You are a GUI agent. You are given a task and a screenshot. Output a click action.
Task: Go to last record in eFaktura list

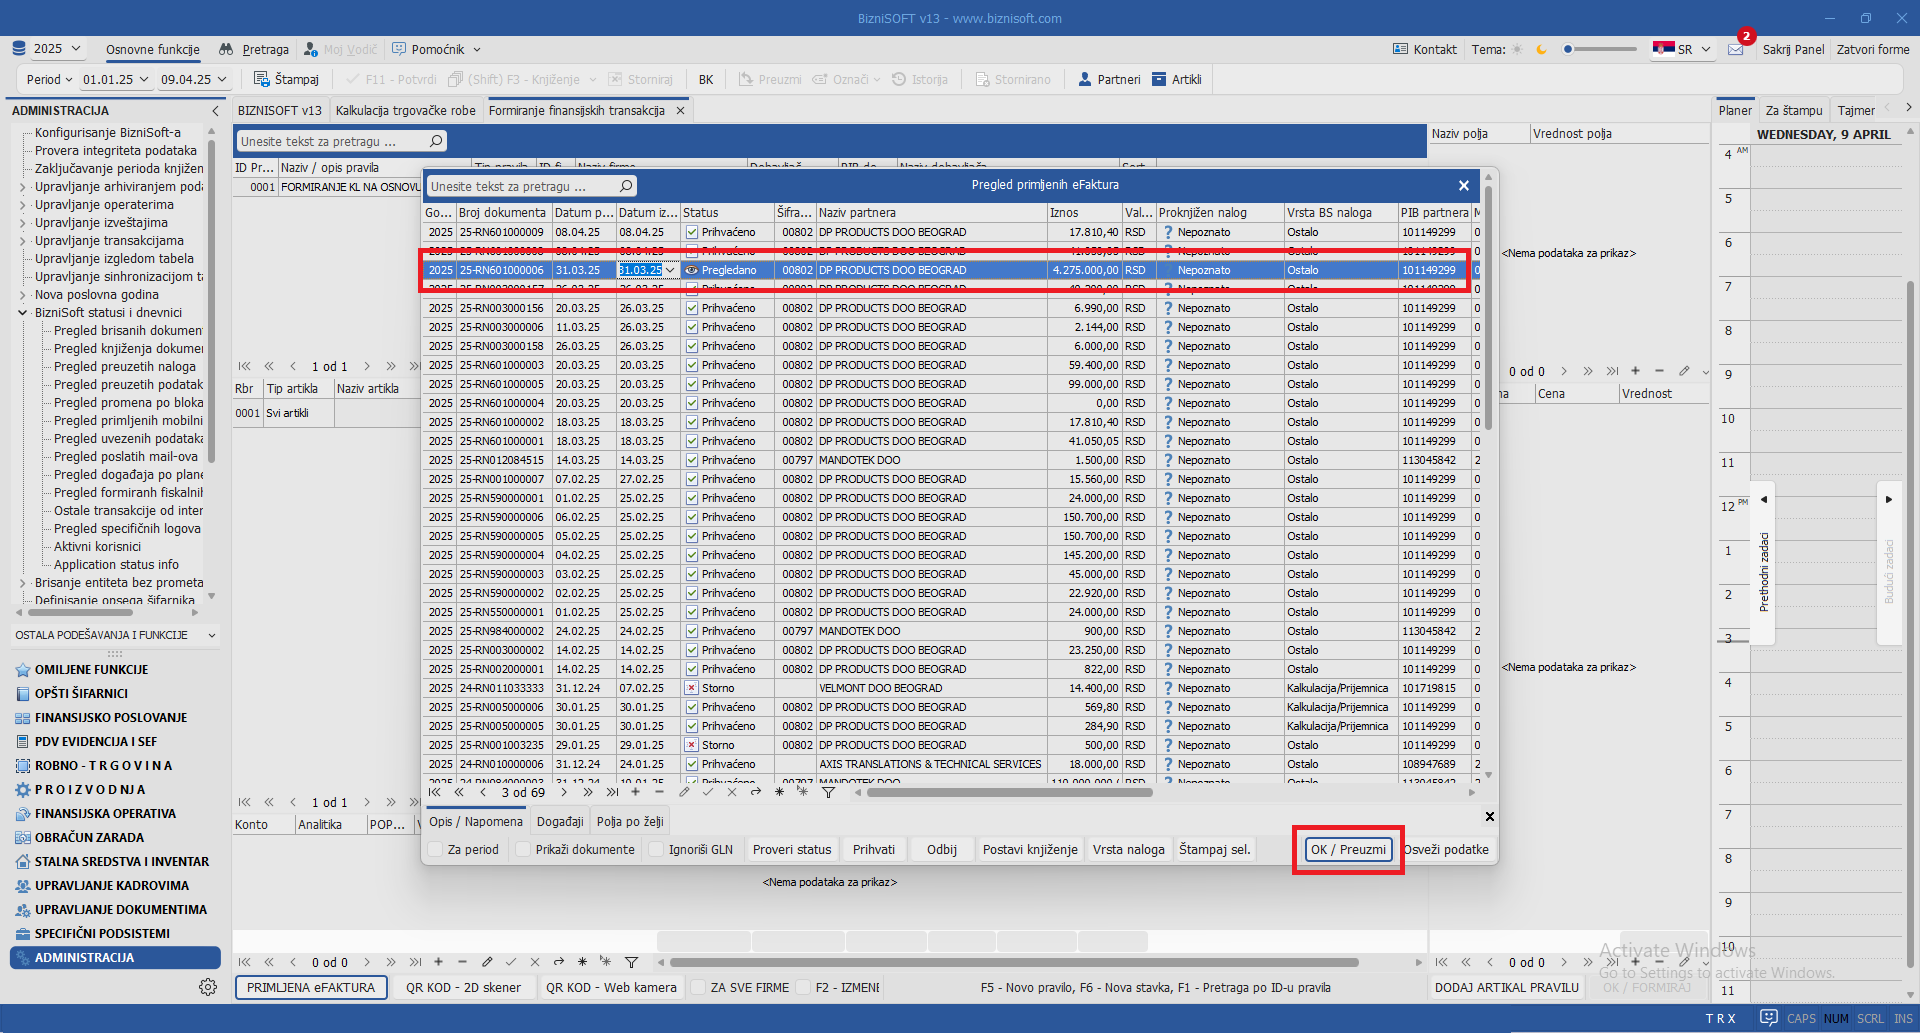point(612,792)
